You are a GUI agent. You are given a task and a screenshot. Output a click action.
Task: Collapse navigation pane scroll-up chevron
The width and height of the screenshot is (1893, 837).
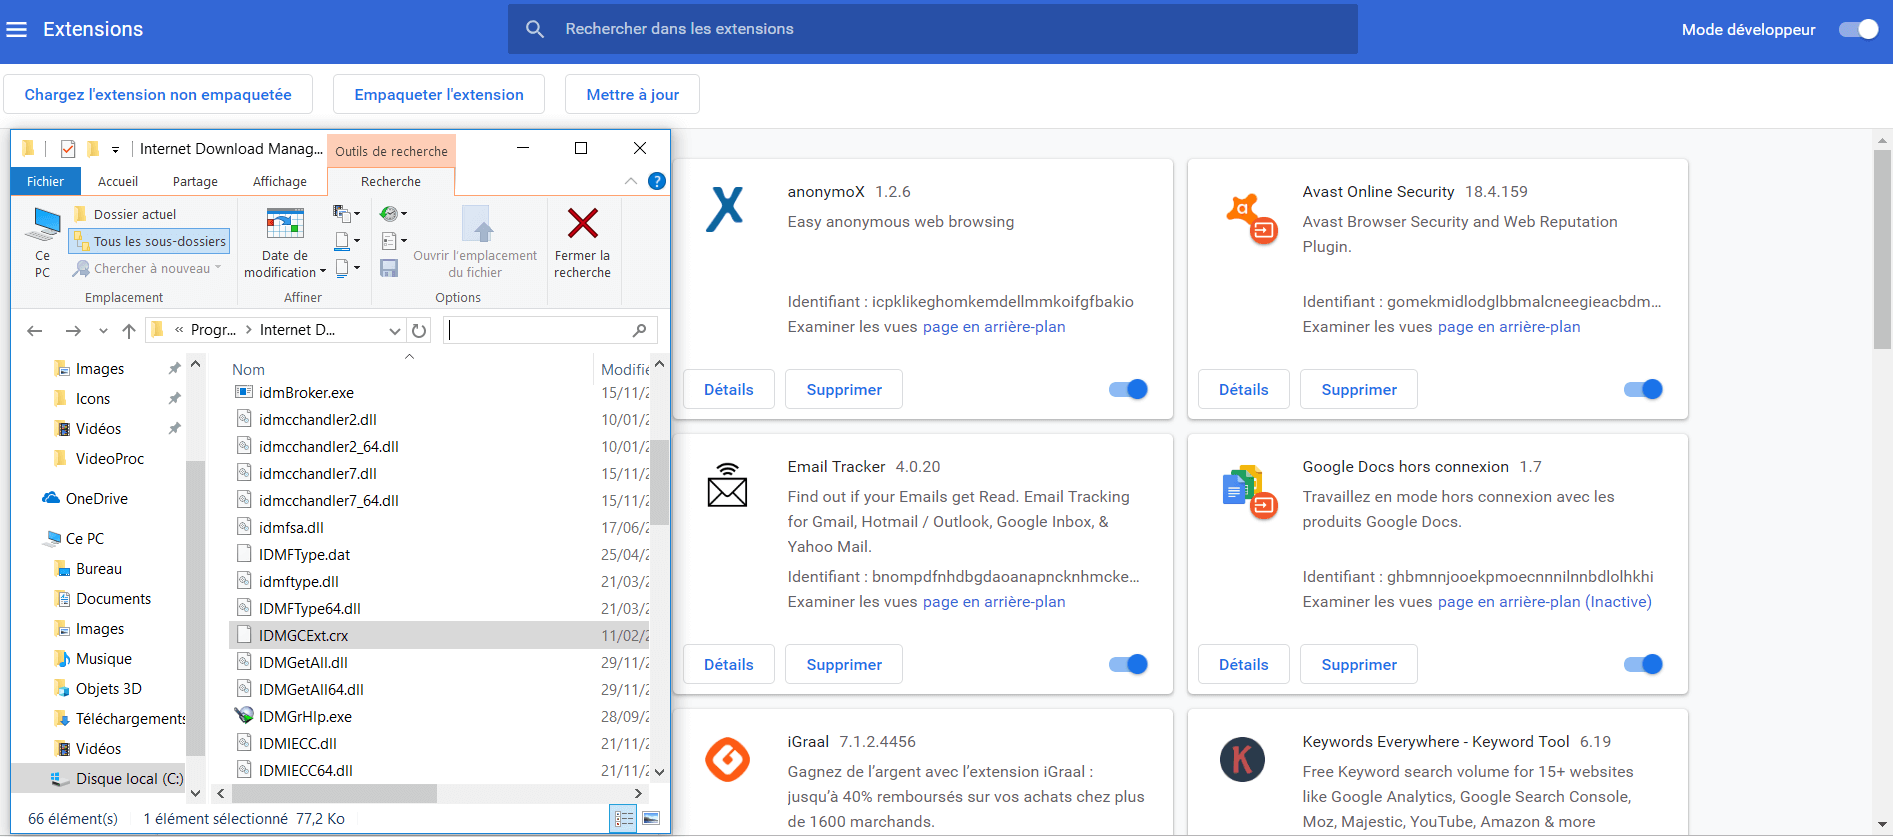click(x=196, y=364)
